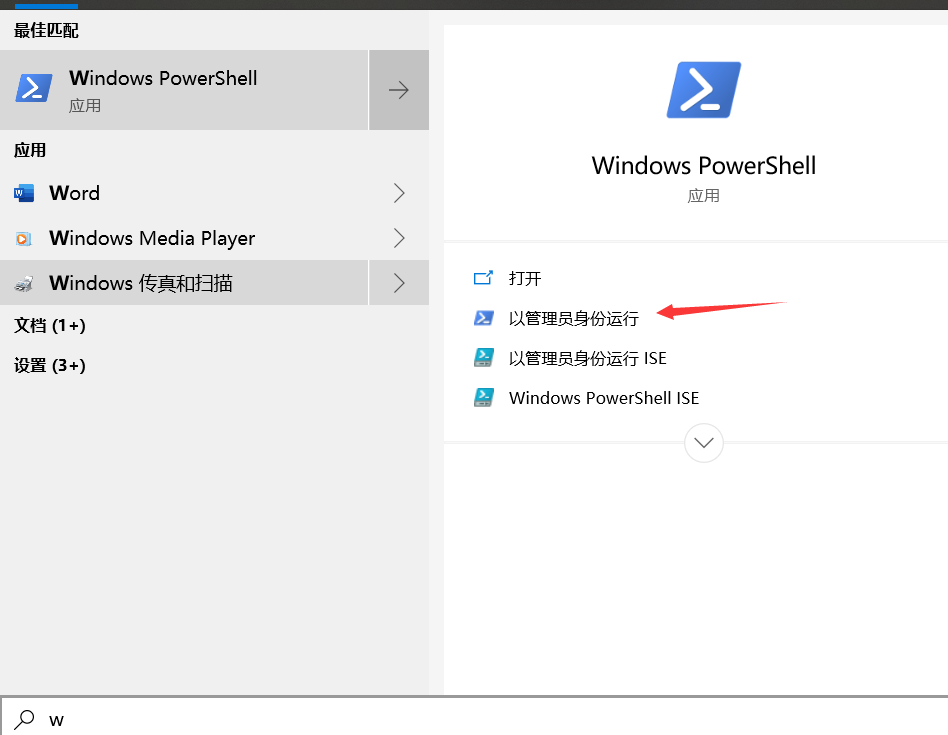This screenshot has width=948, height=735.
Task: Focus the search box containing w
Action: pyautogui.click(x=475, y=717)
